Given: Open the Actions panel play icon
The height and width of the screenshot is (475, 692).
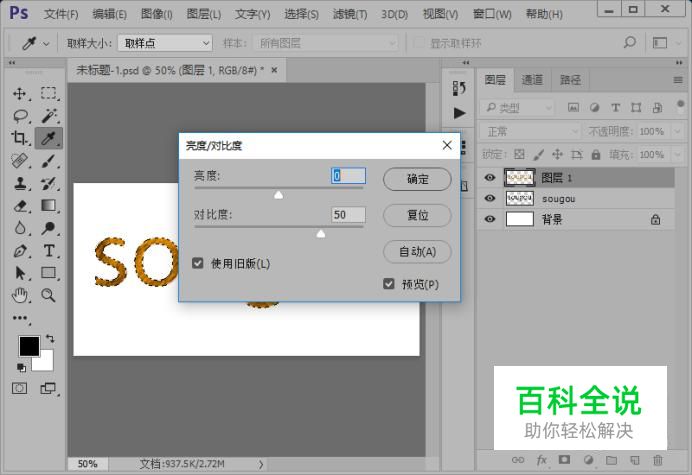Looking at the screenshot, I should pyautogui.click(x=459, y=113).
